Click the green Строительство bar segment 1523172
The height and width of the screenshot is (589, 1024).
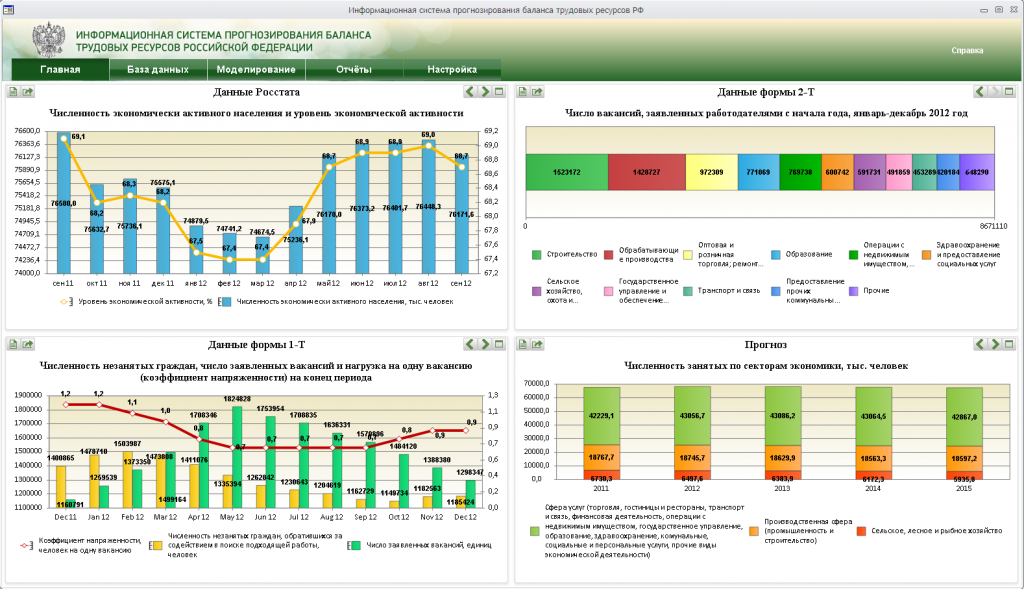point(566,172)
